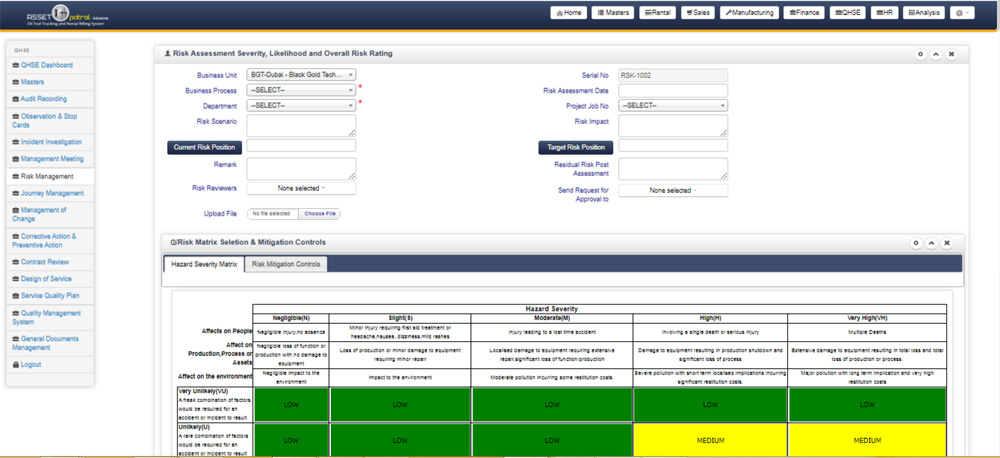Expand the Project Job No dropdown
The width and height of the screenshot is (1000, 458).
pyautogui.click(x=672, y=105)
